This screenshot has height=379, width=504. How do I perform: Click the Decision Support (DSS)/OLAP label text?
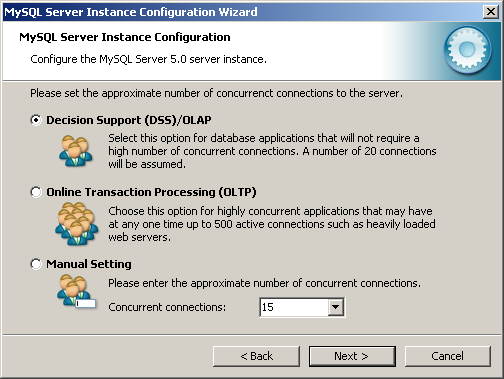(129, 120)
